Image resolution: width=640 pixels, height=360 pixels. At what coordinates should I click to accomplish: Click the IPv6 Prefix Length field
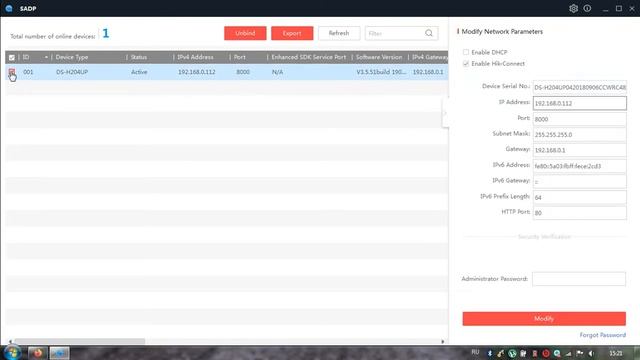point(580,197)
